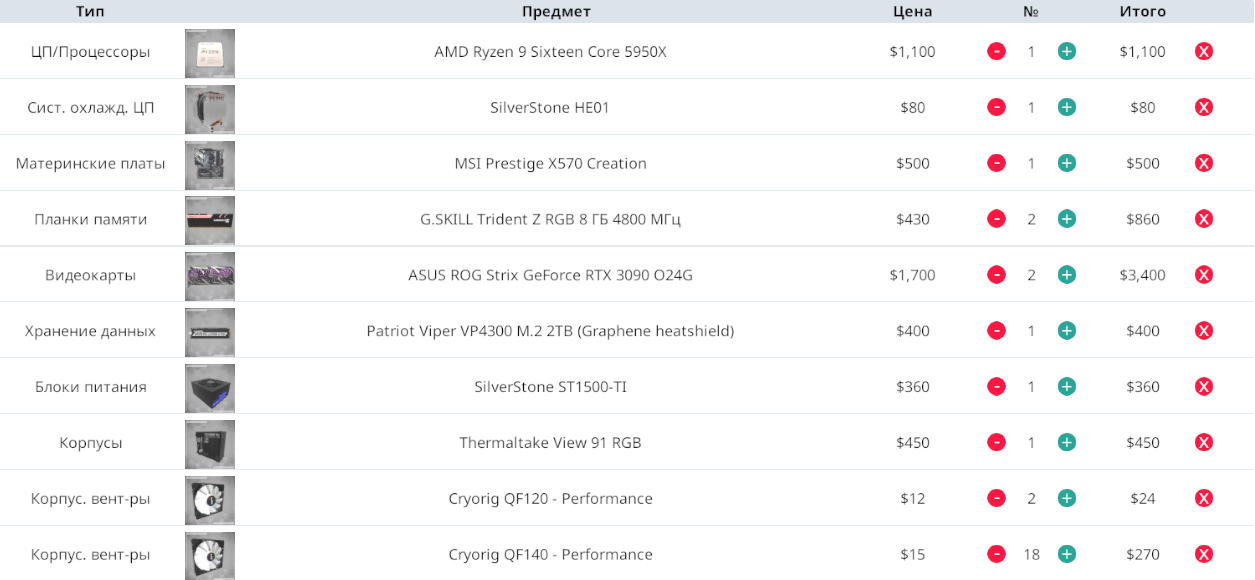Remove AMD Ryzen 9 5950X from list
Screen dimensions: 1255x580
coord(1204,51)
